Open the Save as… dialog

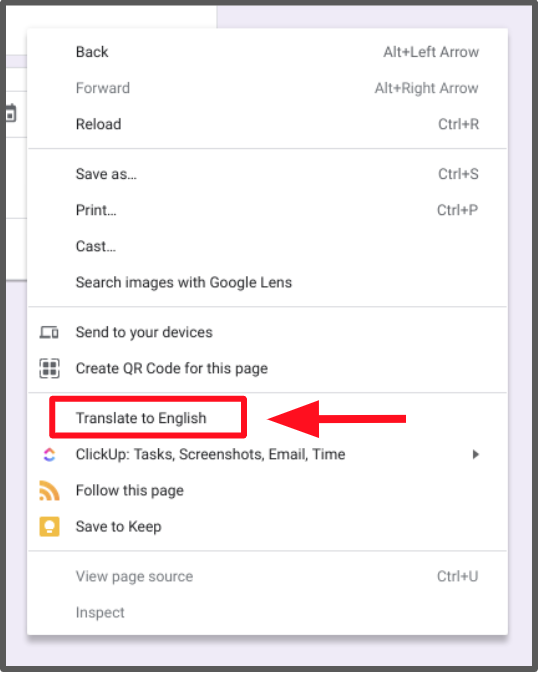(x=267, y=174)
